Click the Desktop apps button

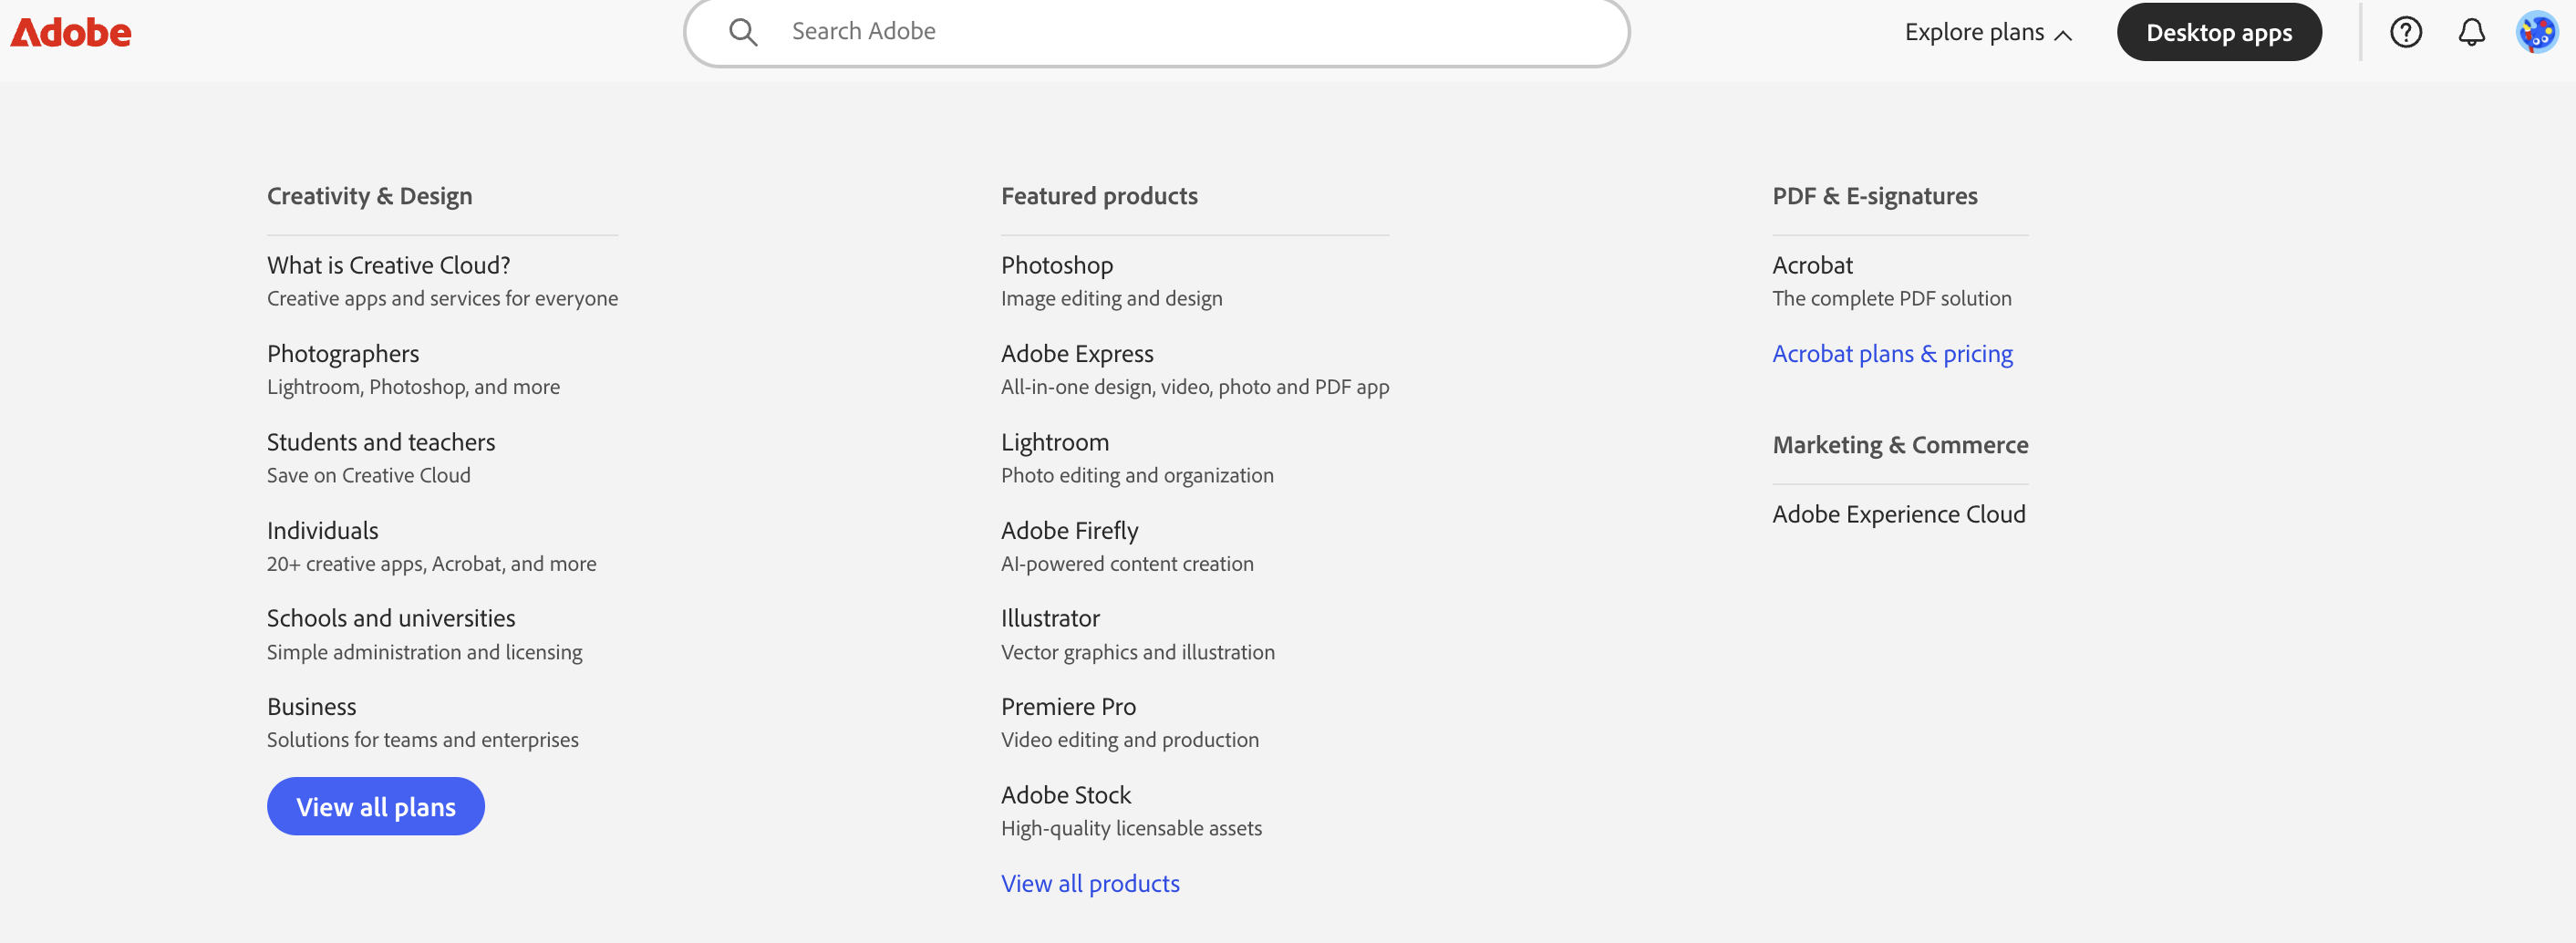[2218, 33]
